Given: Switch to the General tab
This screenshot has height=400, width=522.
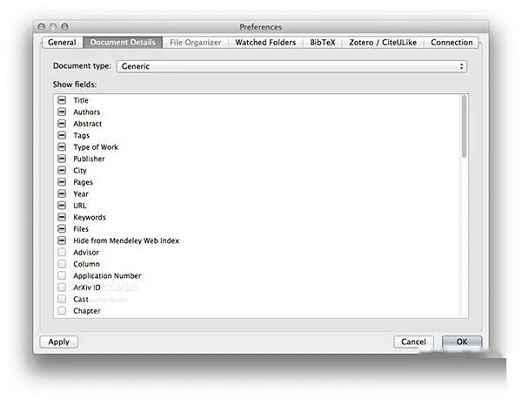Looking at the screenshot, I should click(62, 43).
